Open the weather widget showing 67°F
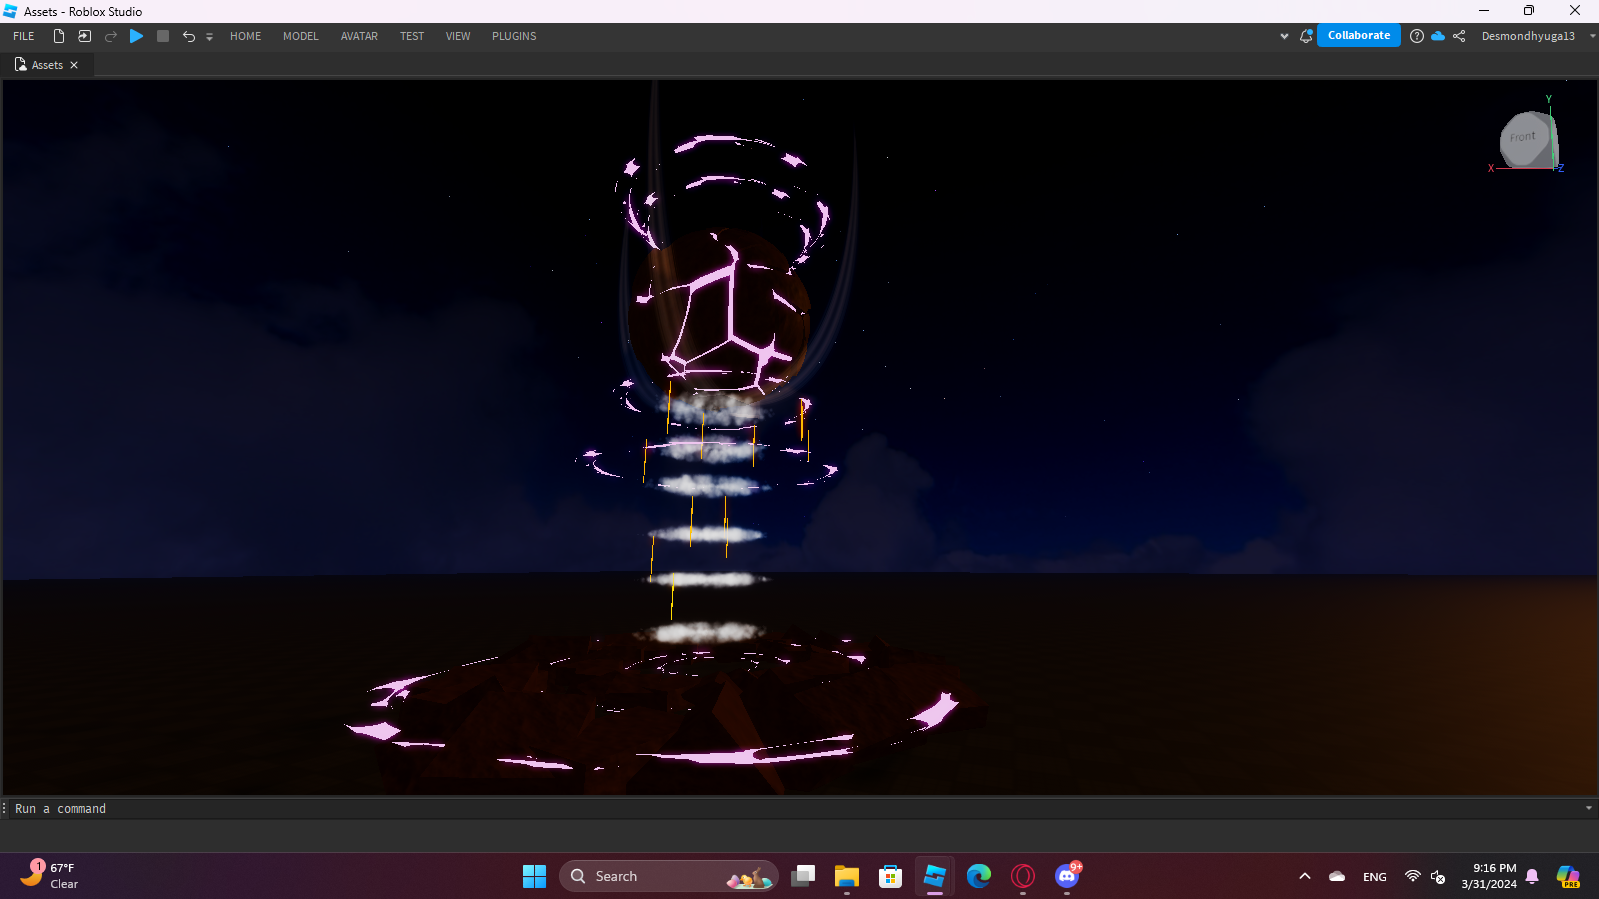This screenshot has height=899, width=1599. pos(50,875)
